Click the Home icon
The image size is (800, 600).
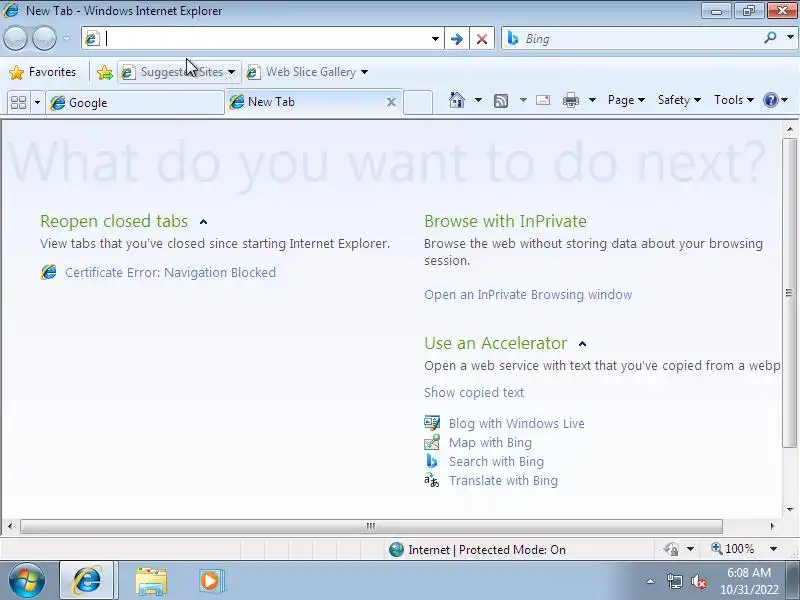[457, 100]
